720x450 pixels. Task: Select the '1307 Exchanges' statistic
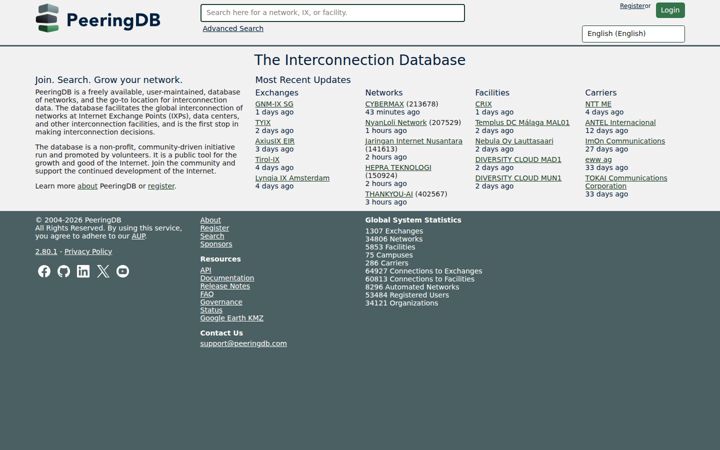tap(394, 231)
